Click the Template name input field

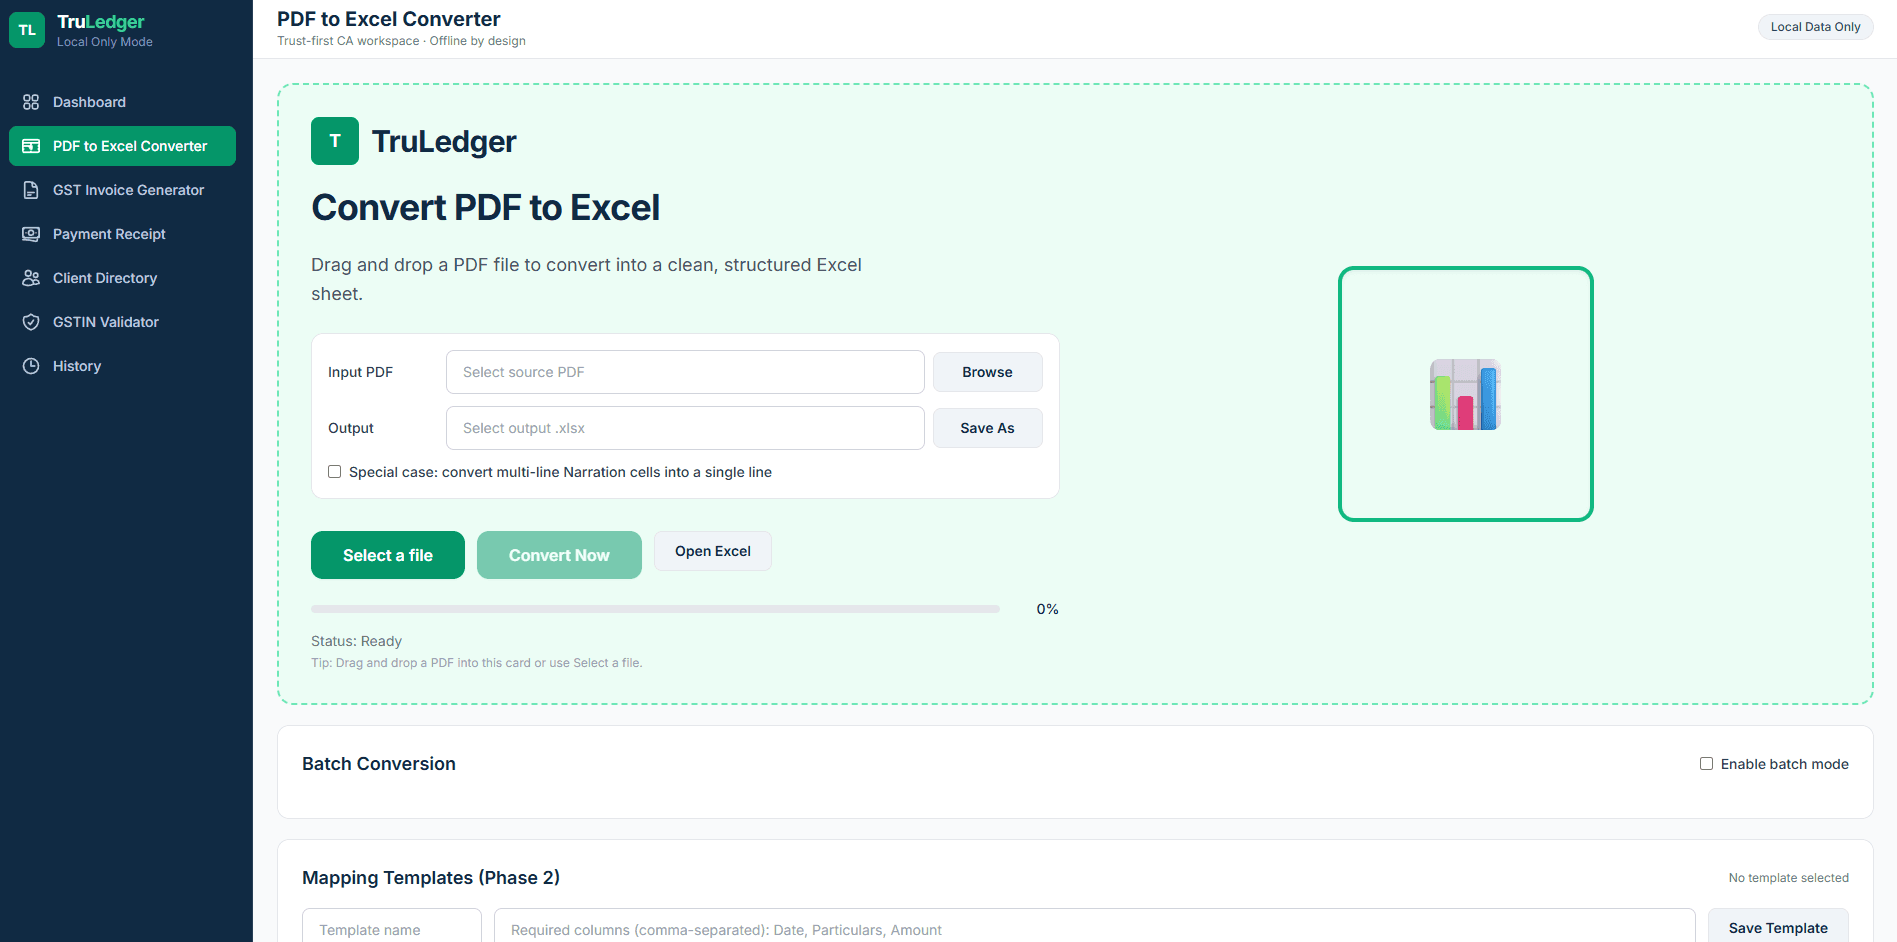[391, 929]
